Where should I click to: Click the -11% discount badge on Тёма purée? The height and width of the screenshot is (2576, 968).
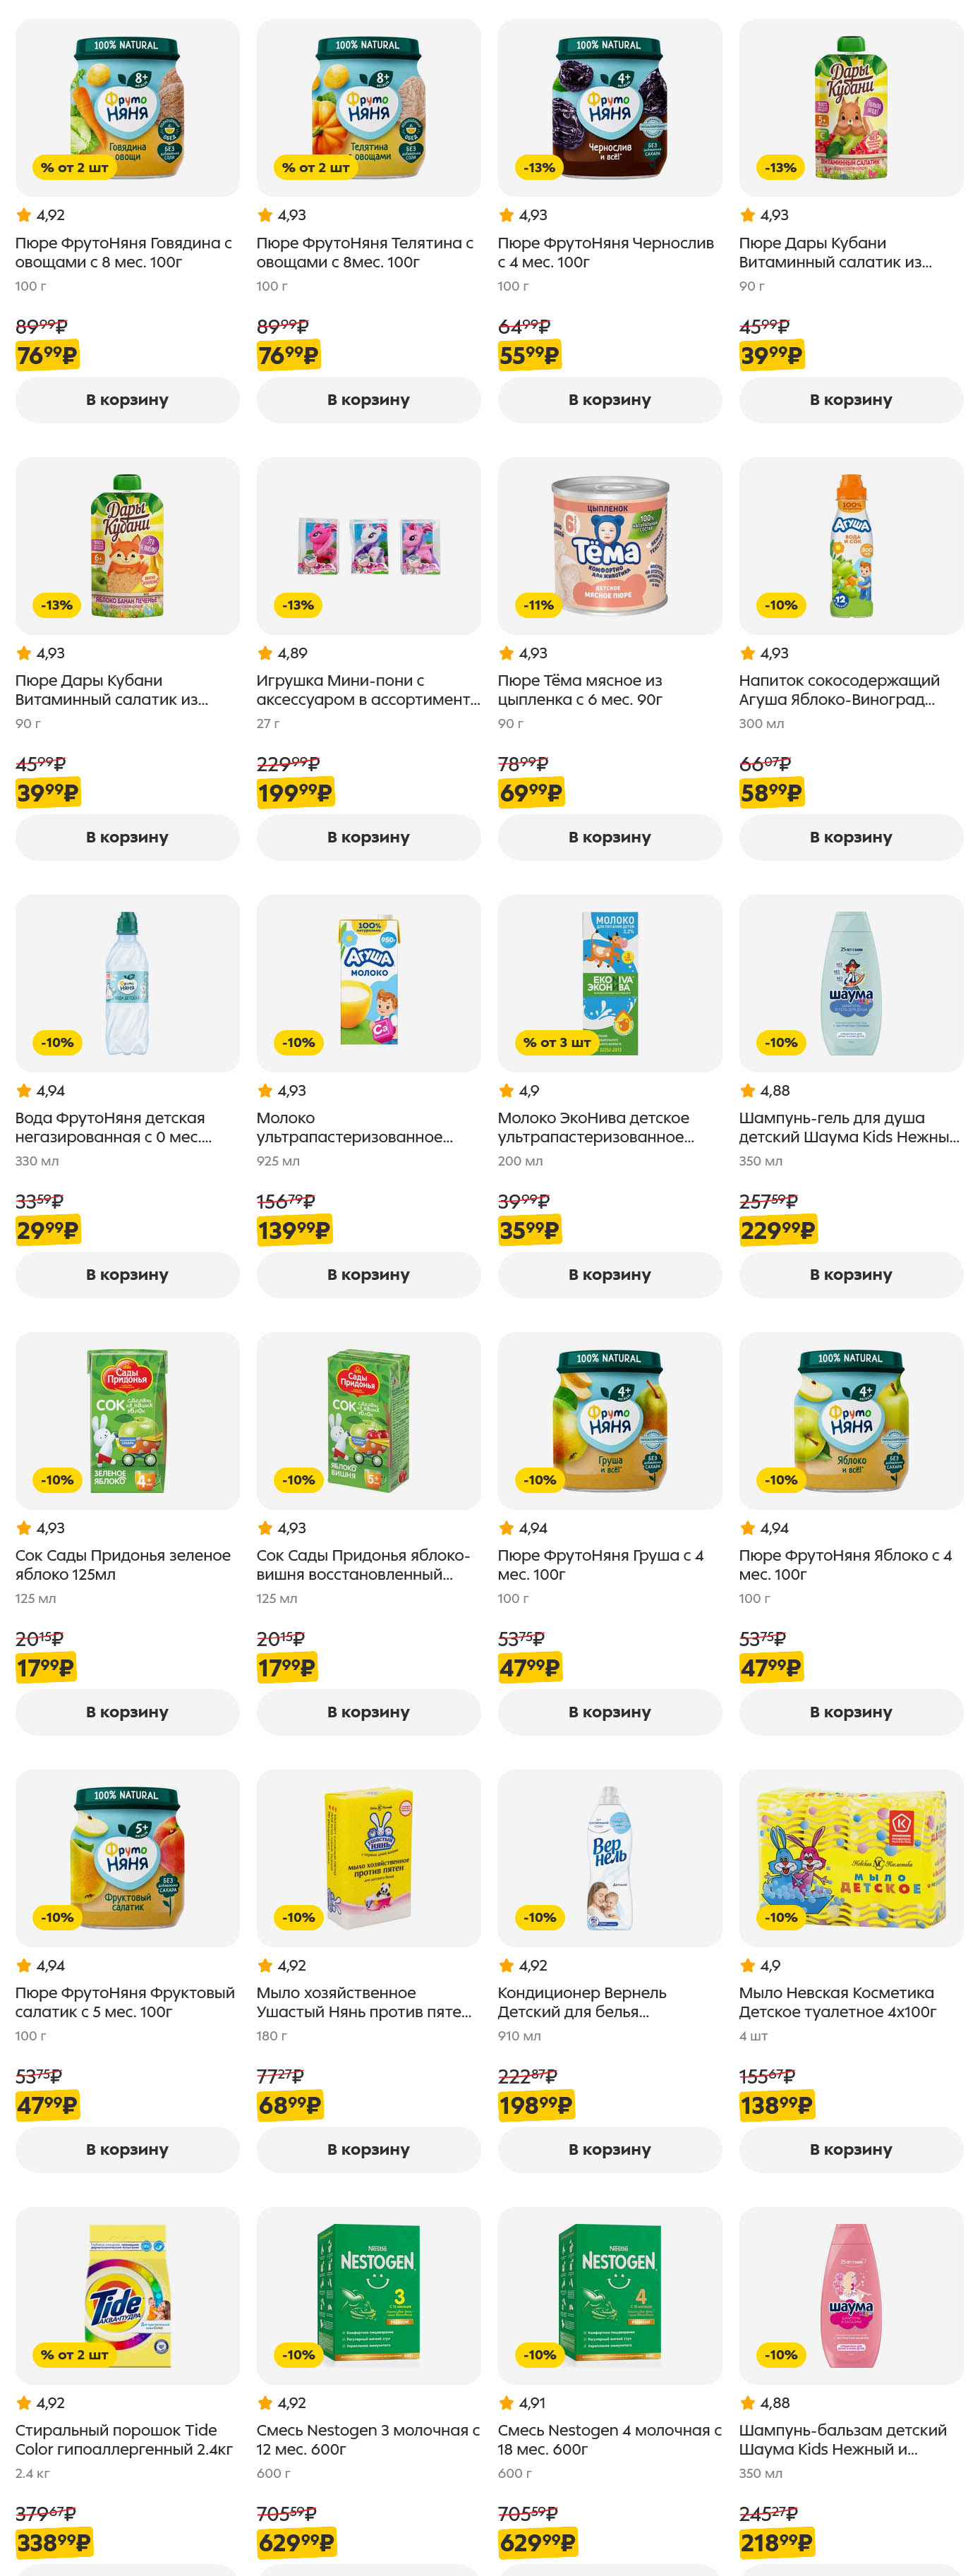point(538,605)
